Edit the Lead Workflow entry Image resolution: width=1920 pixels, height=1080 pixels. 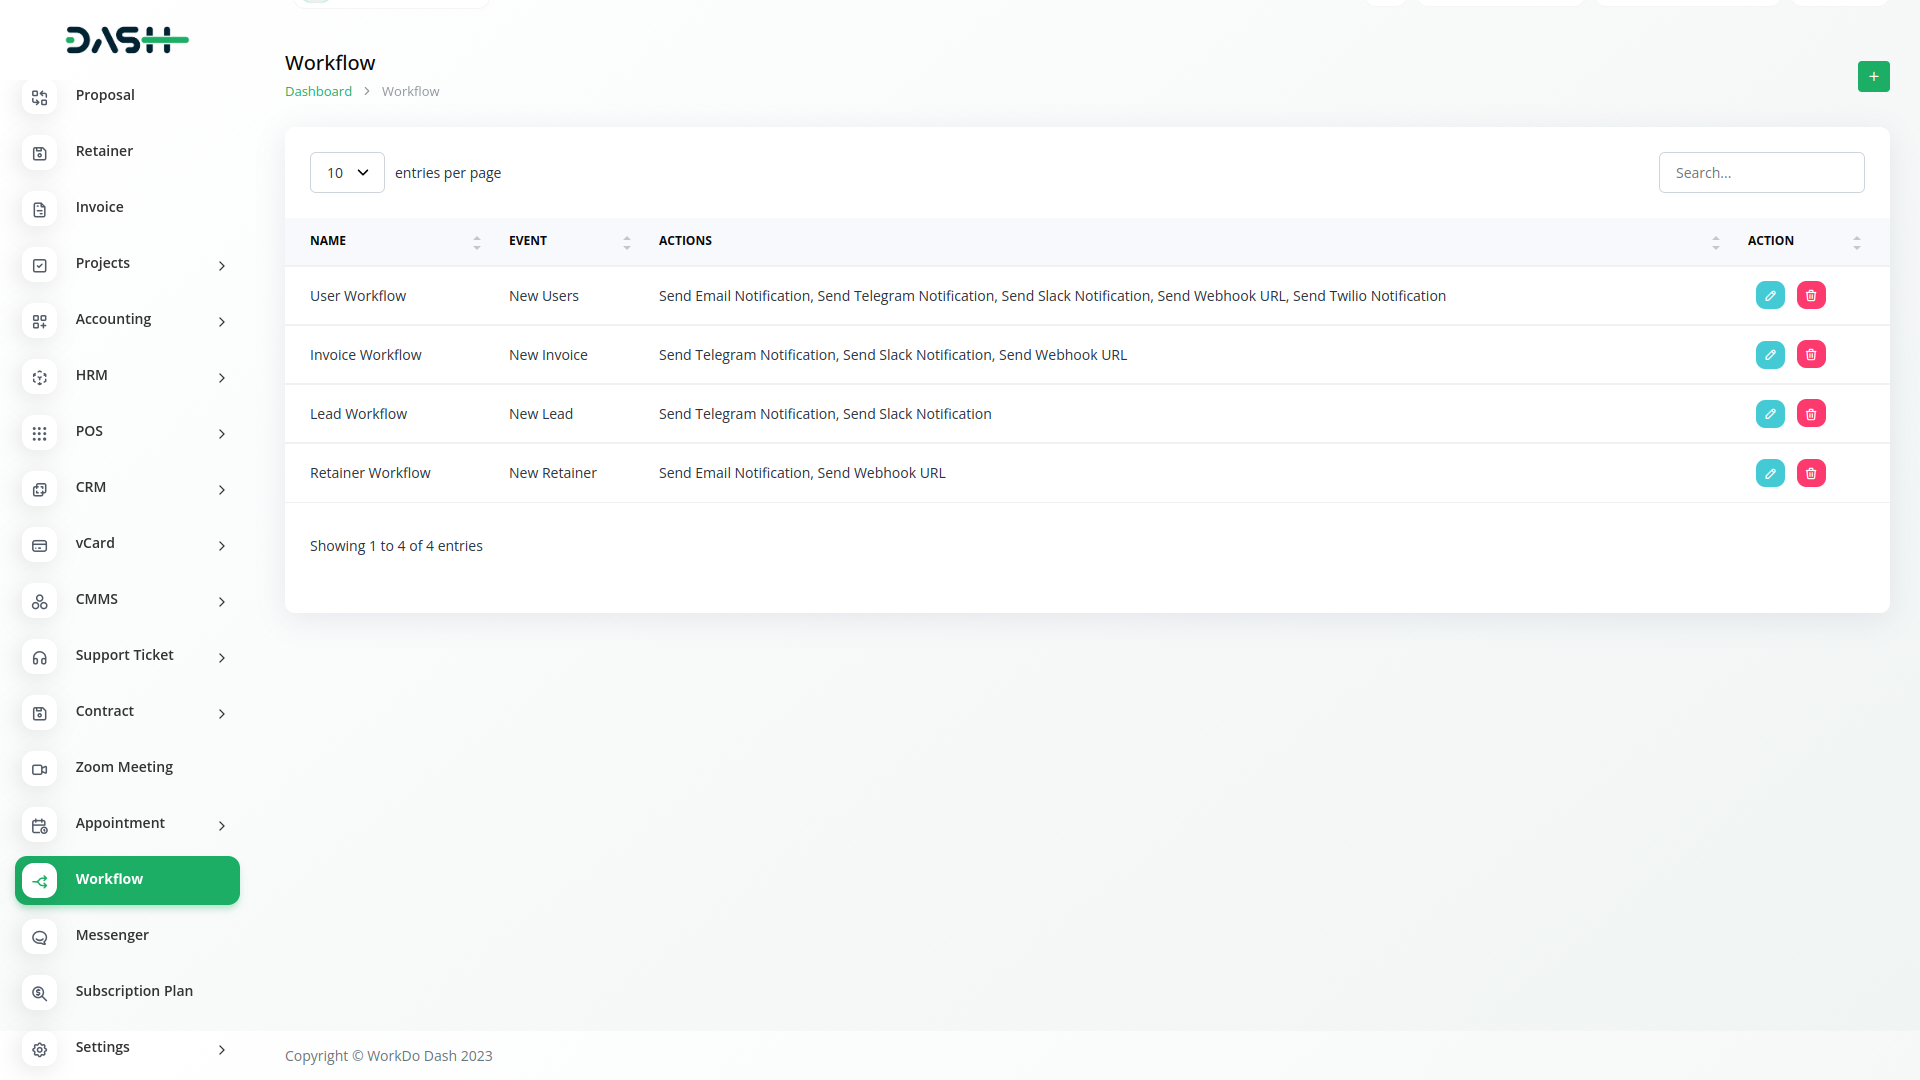tap(1769, 414)
